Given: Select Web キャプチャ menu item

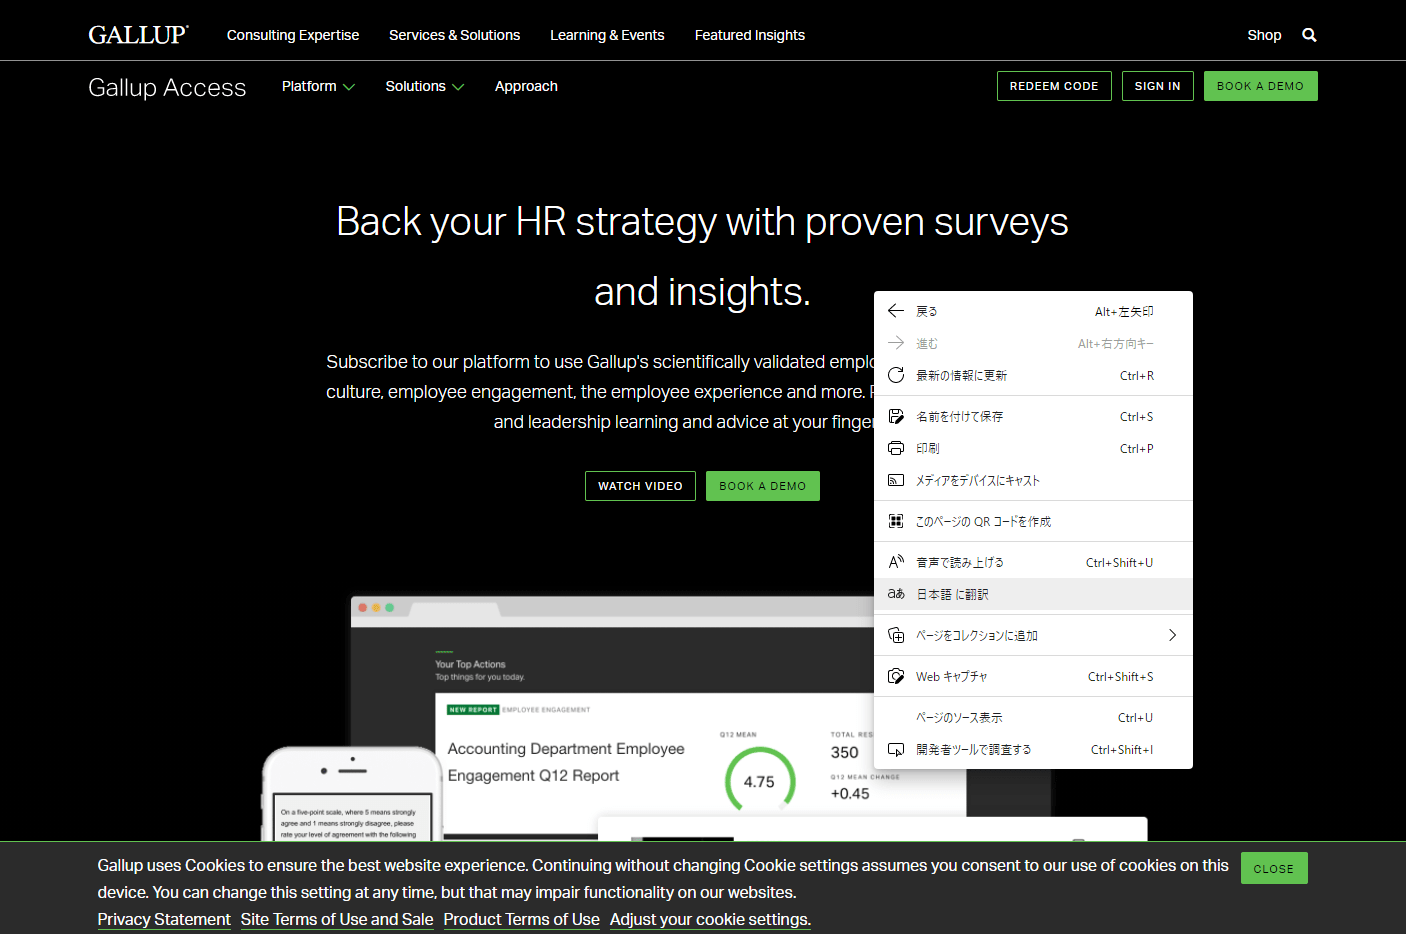Looking at the screenshot, I should coord(1033,676).
